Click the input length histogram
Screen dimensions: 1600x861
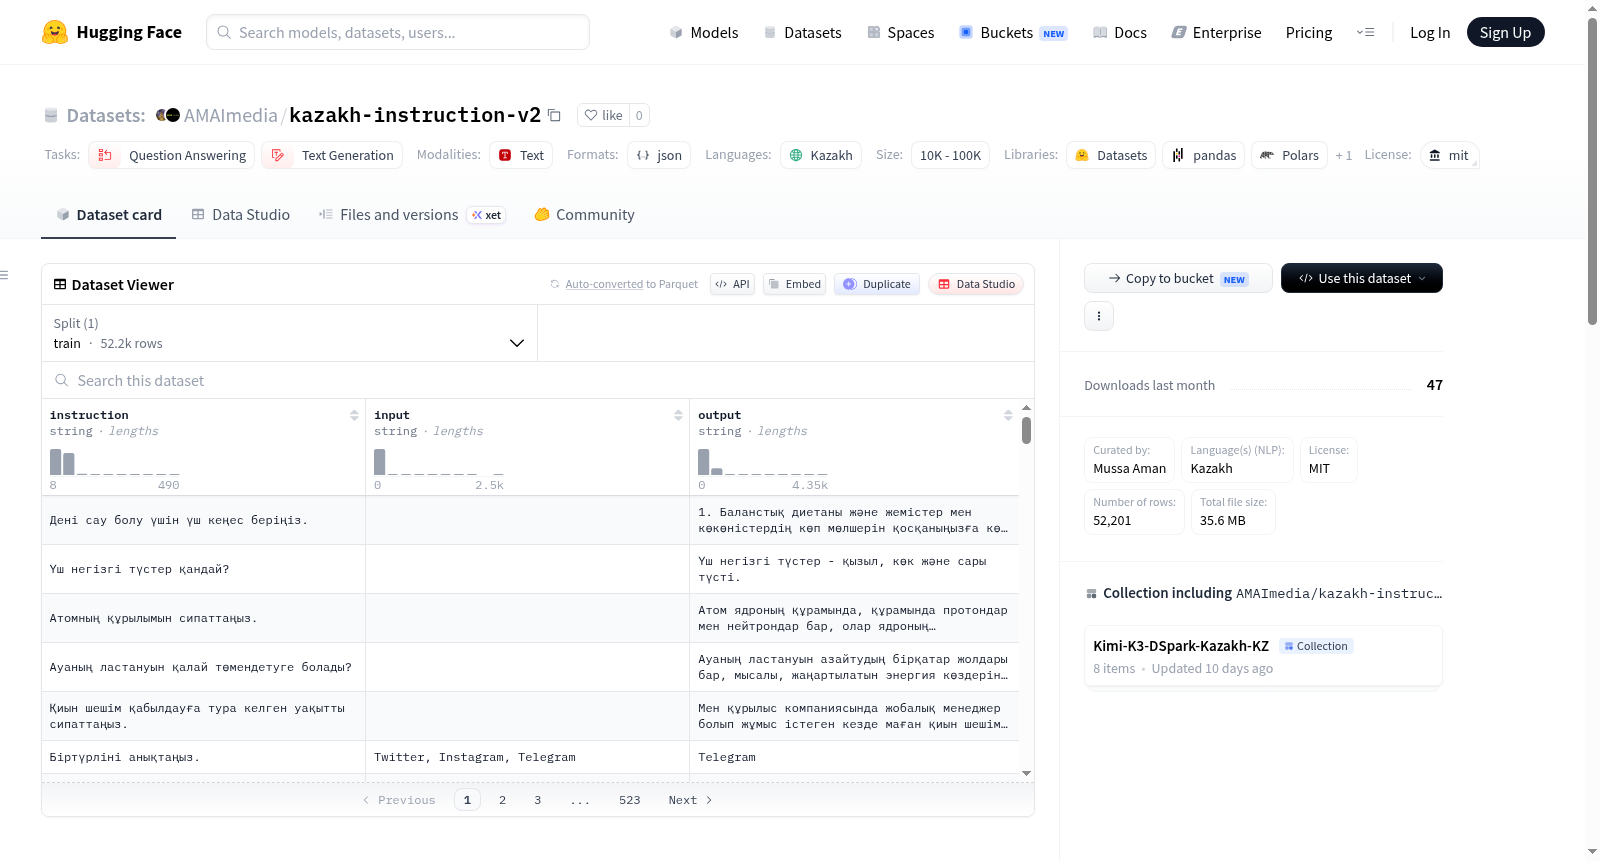[x=438, y=462]
